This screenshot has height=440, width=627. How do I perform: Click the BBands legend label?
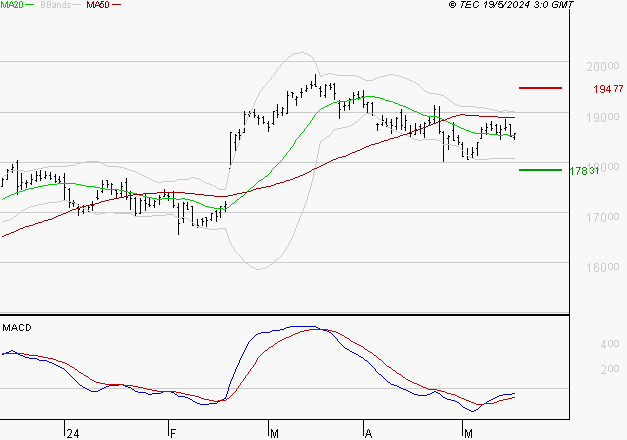coord(56,5)
